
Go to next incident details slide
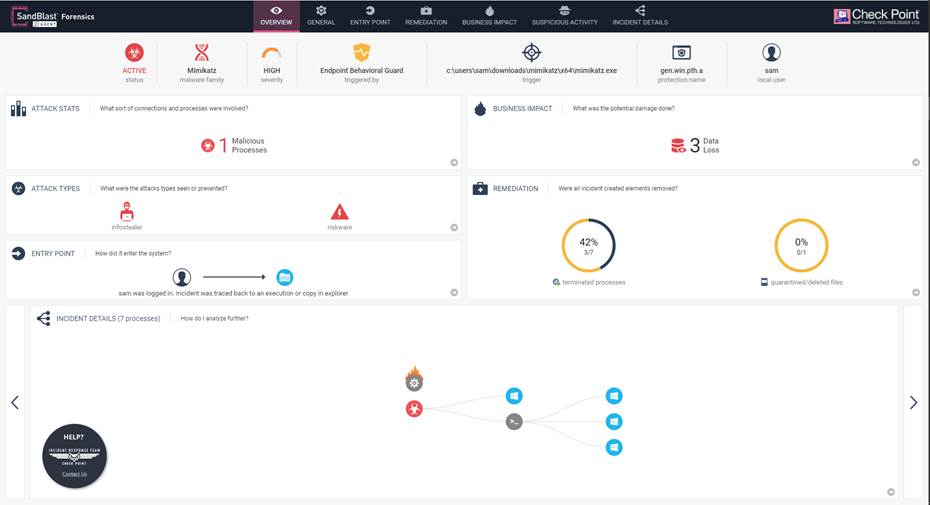913,402
